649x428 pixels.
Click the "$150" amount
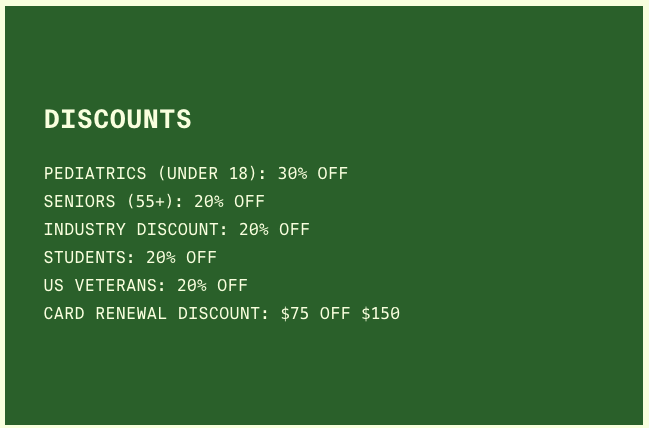380,313
